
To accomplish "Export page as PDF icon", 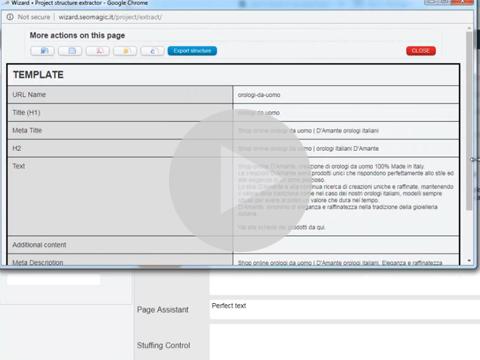I will coord(98,51).
